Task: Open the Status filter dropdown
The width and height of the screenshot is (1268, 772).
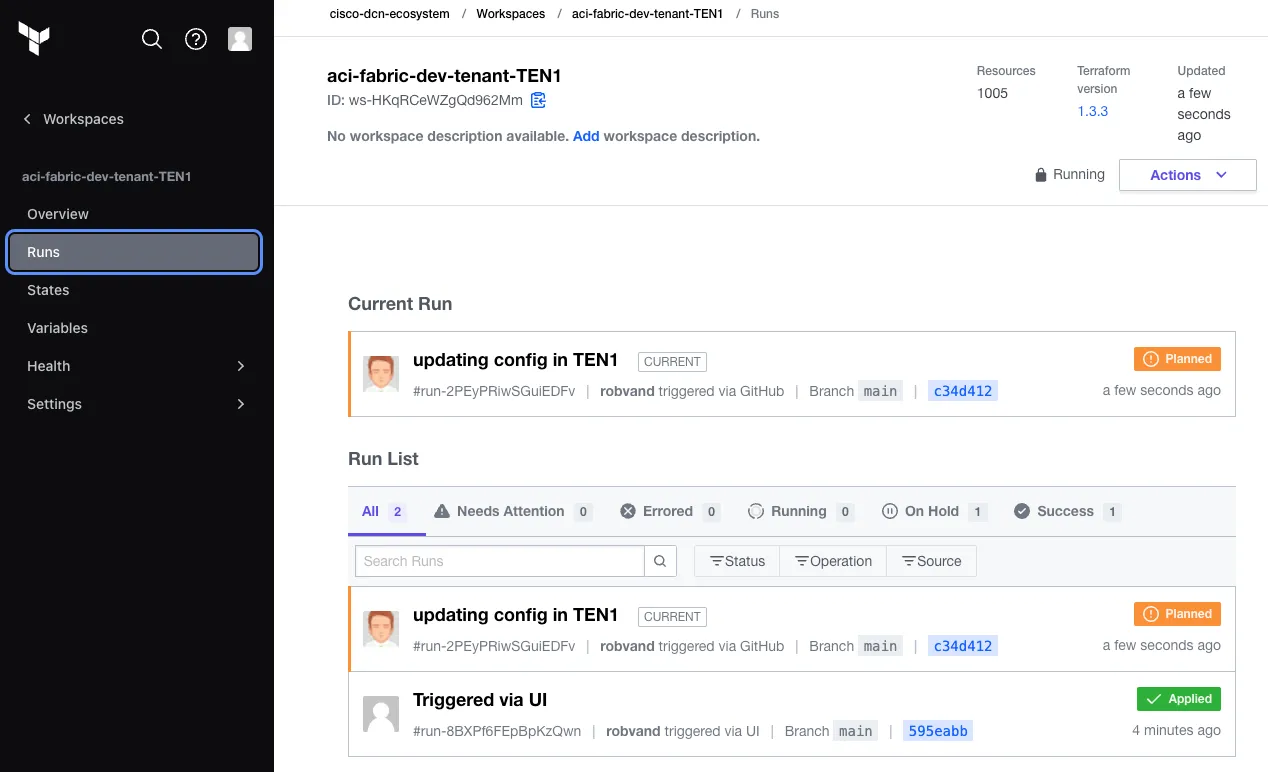Action: click(737, 561)
